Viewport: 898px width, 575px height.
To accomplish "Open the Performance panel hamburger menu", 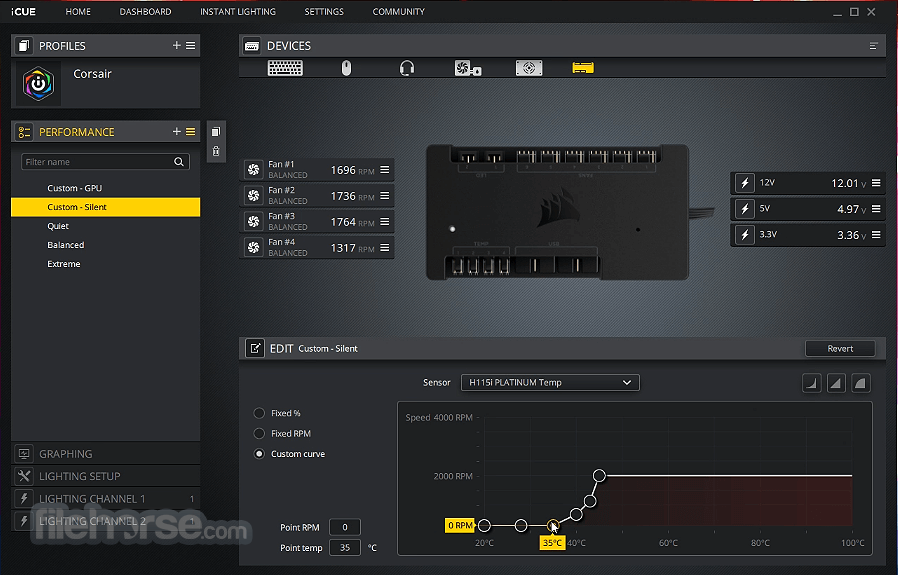I will pos(191,132).
